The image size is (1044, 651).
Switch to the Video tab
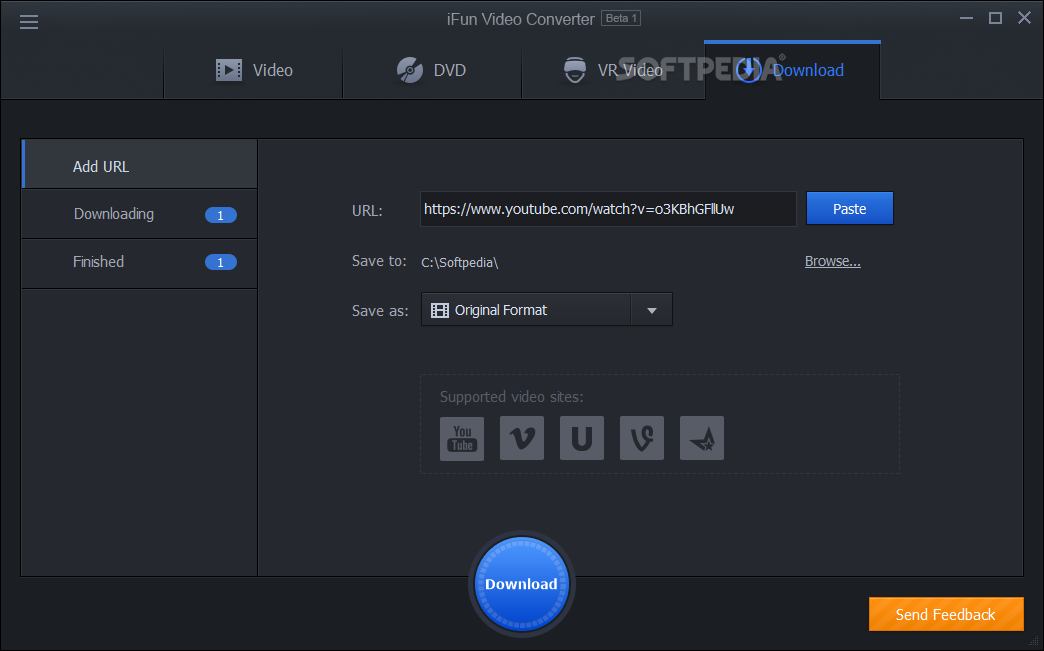[253, 70]
